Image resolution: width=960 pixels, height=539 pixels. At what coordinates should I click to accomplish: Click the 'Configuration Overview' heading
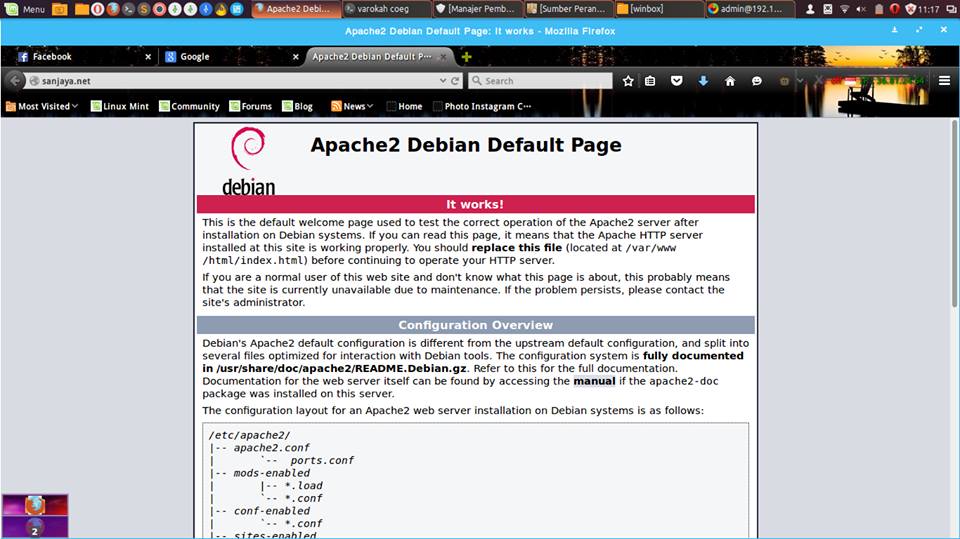click(x=476, y=325)
